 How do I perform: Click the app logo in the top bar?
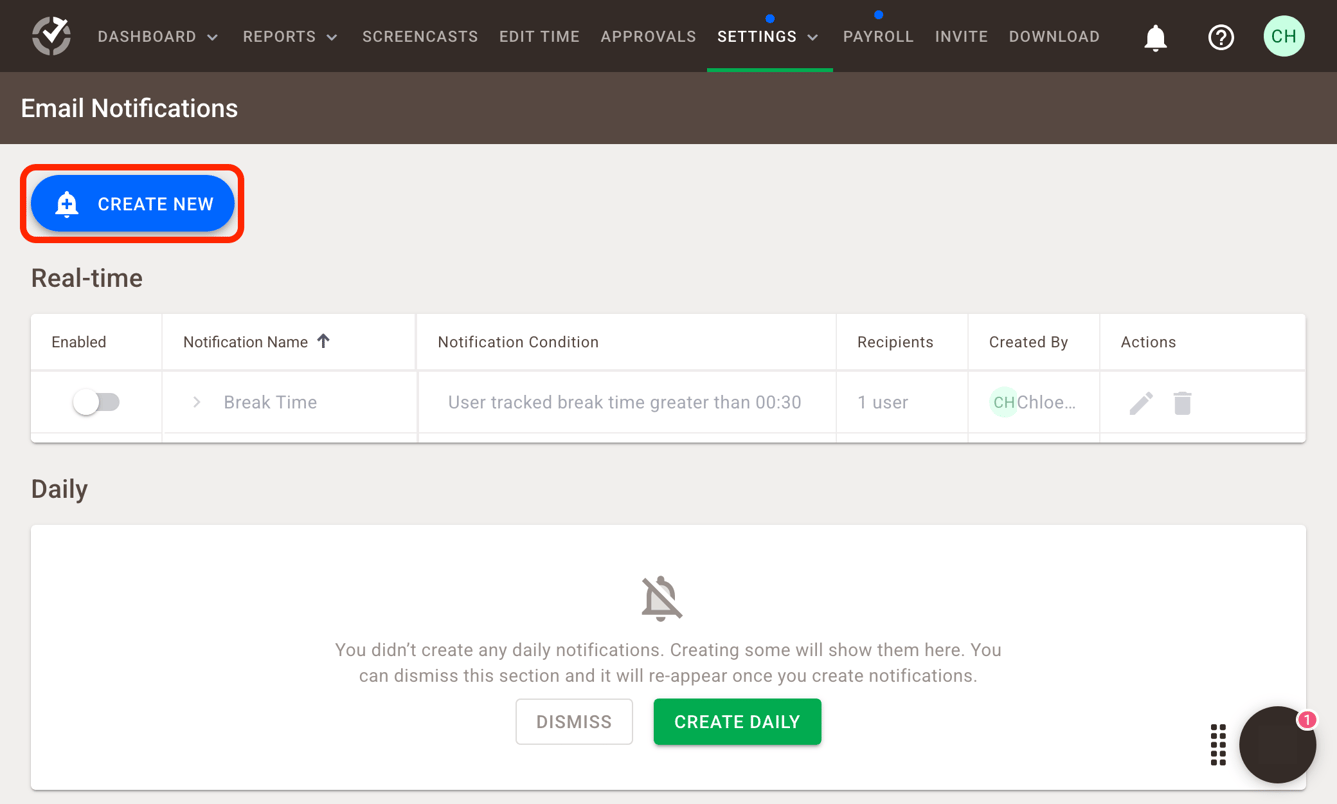tap(51, 36)
